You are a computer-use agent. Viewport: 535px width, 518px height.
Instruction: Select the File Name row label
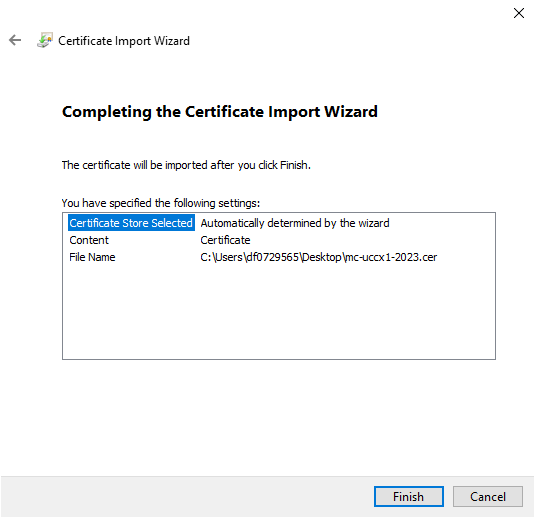point(92,257)
